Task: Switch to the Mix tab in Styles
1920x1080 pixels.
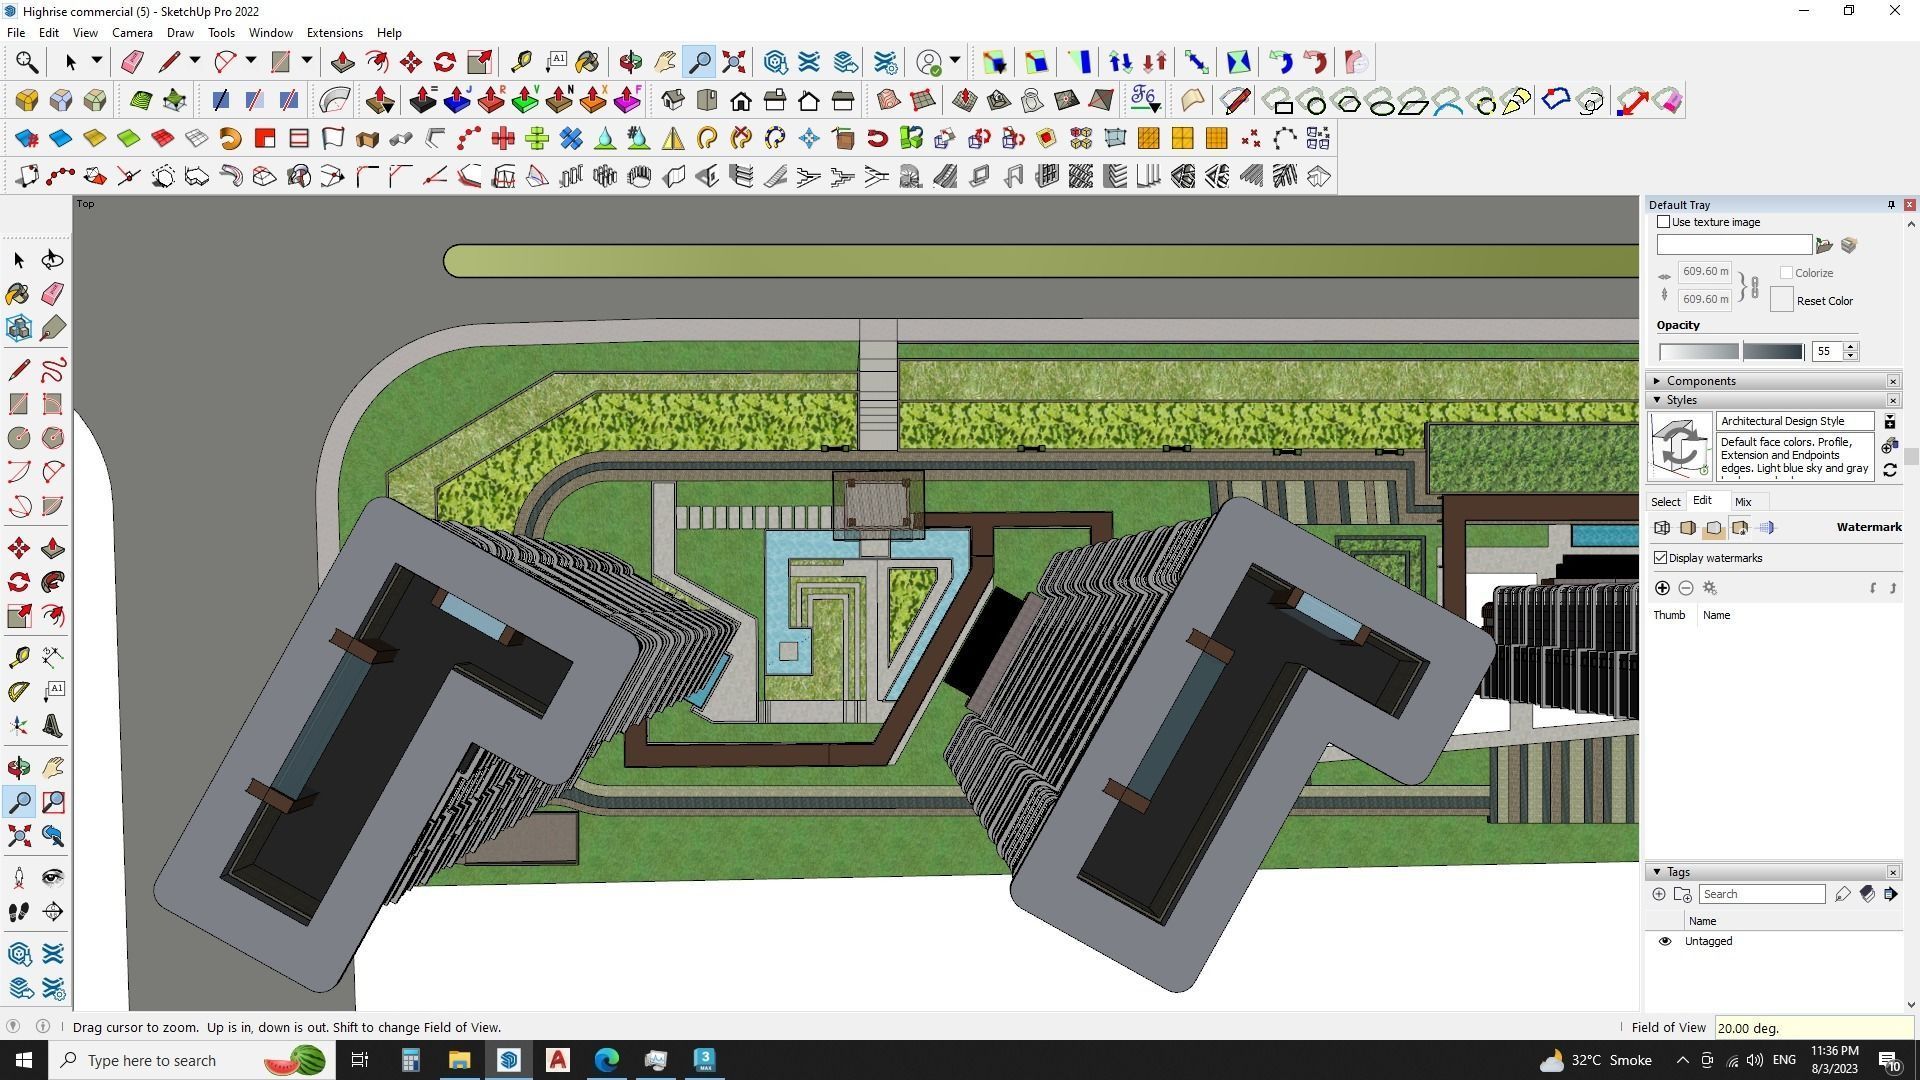Action: (1743, 502)
